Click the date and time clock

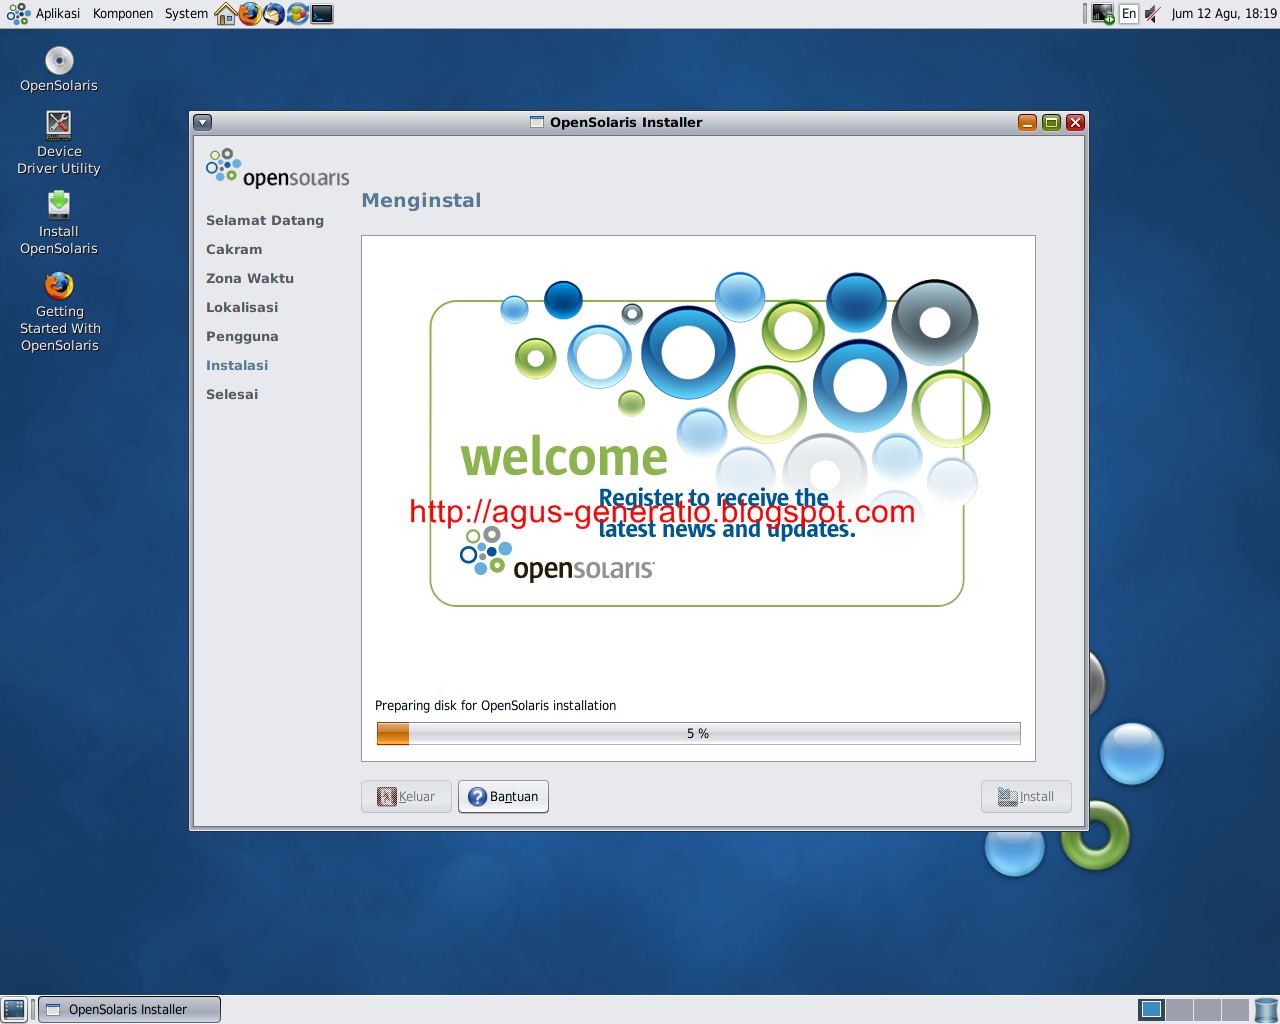1224,14
